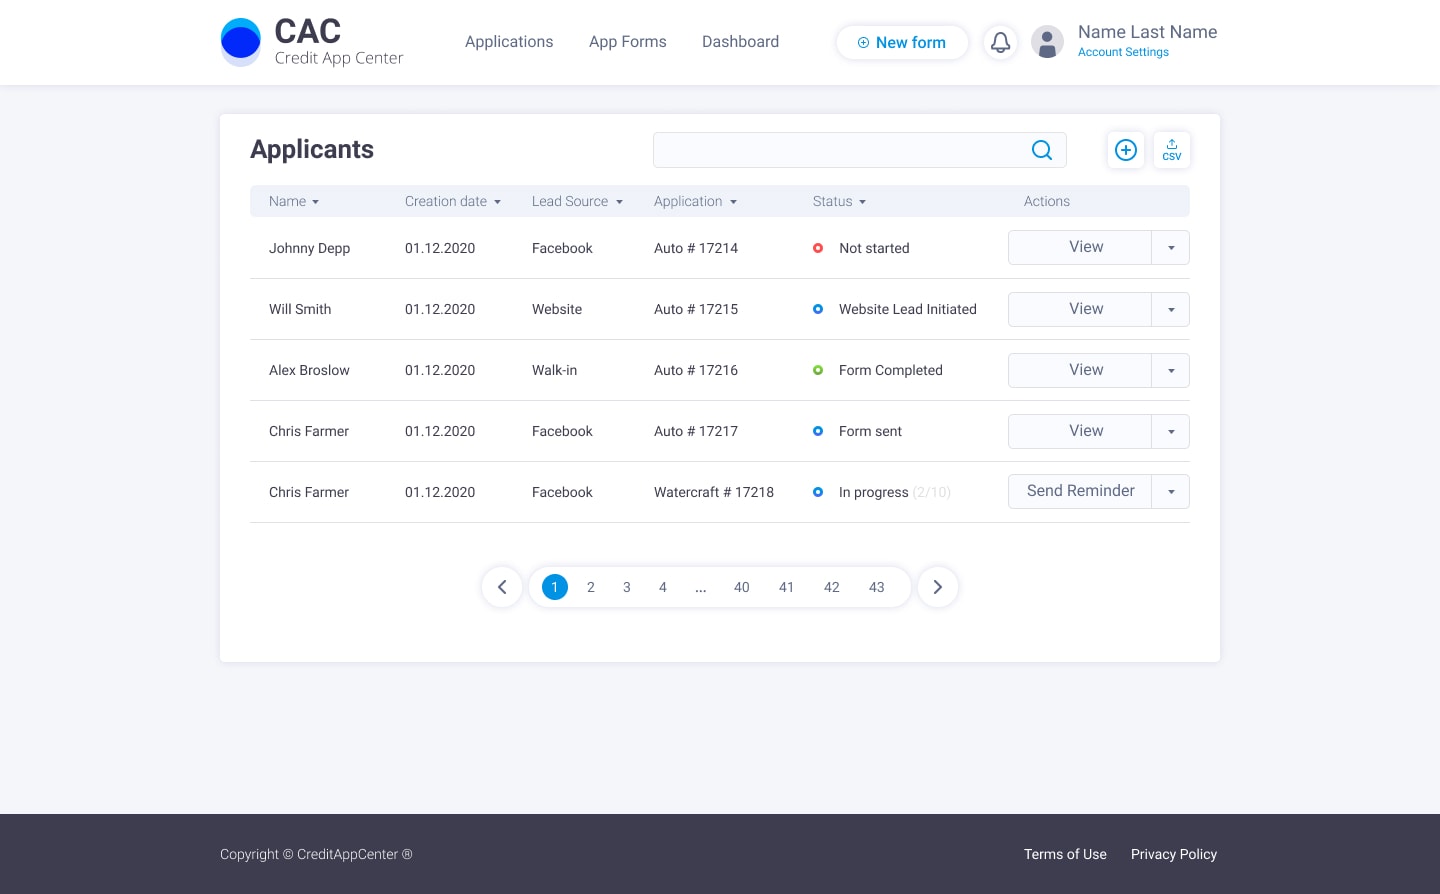This screenshot has height=894, width=1440.
Task: Go to page 4
Action: pyautogui.click(x=663, y=587)
